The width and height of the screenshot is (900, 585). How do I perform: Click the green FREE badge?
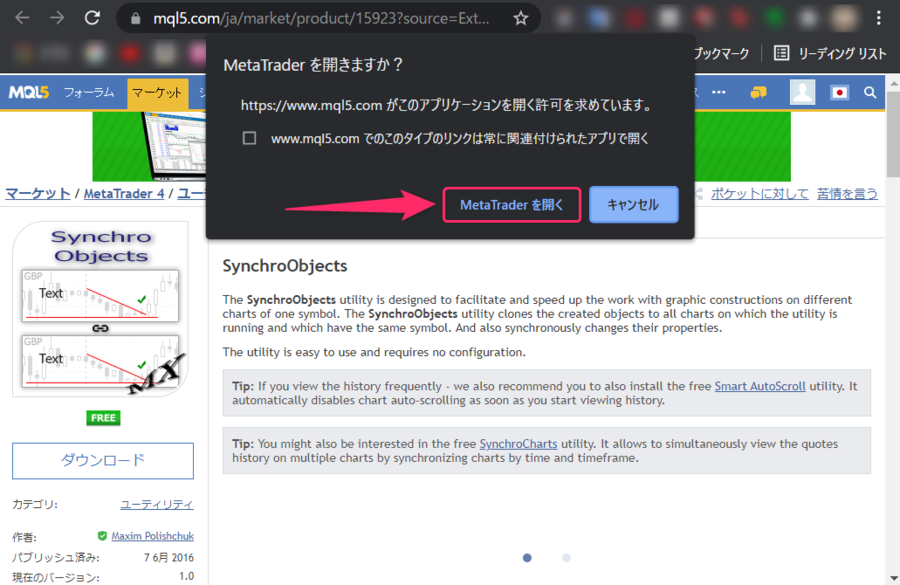coord(103,418)
